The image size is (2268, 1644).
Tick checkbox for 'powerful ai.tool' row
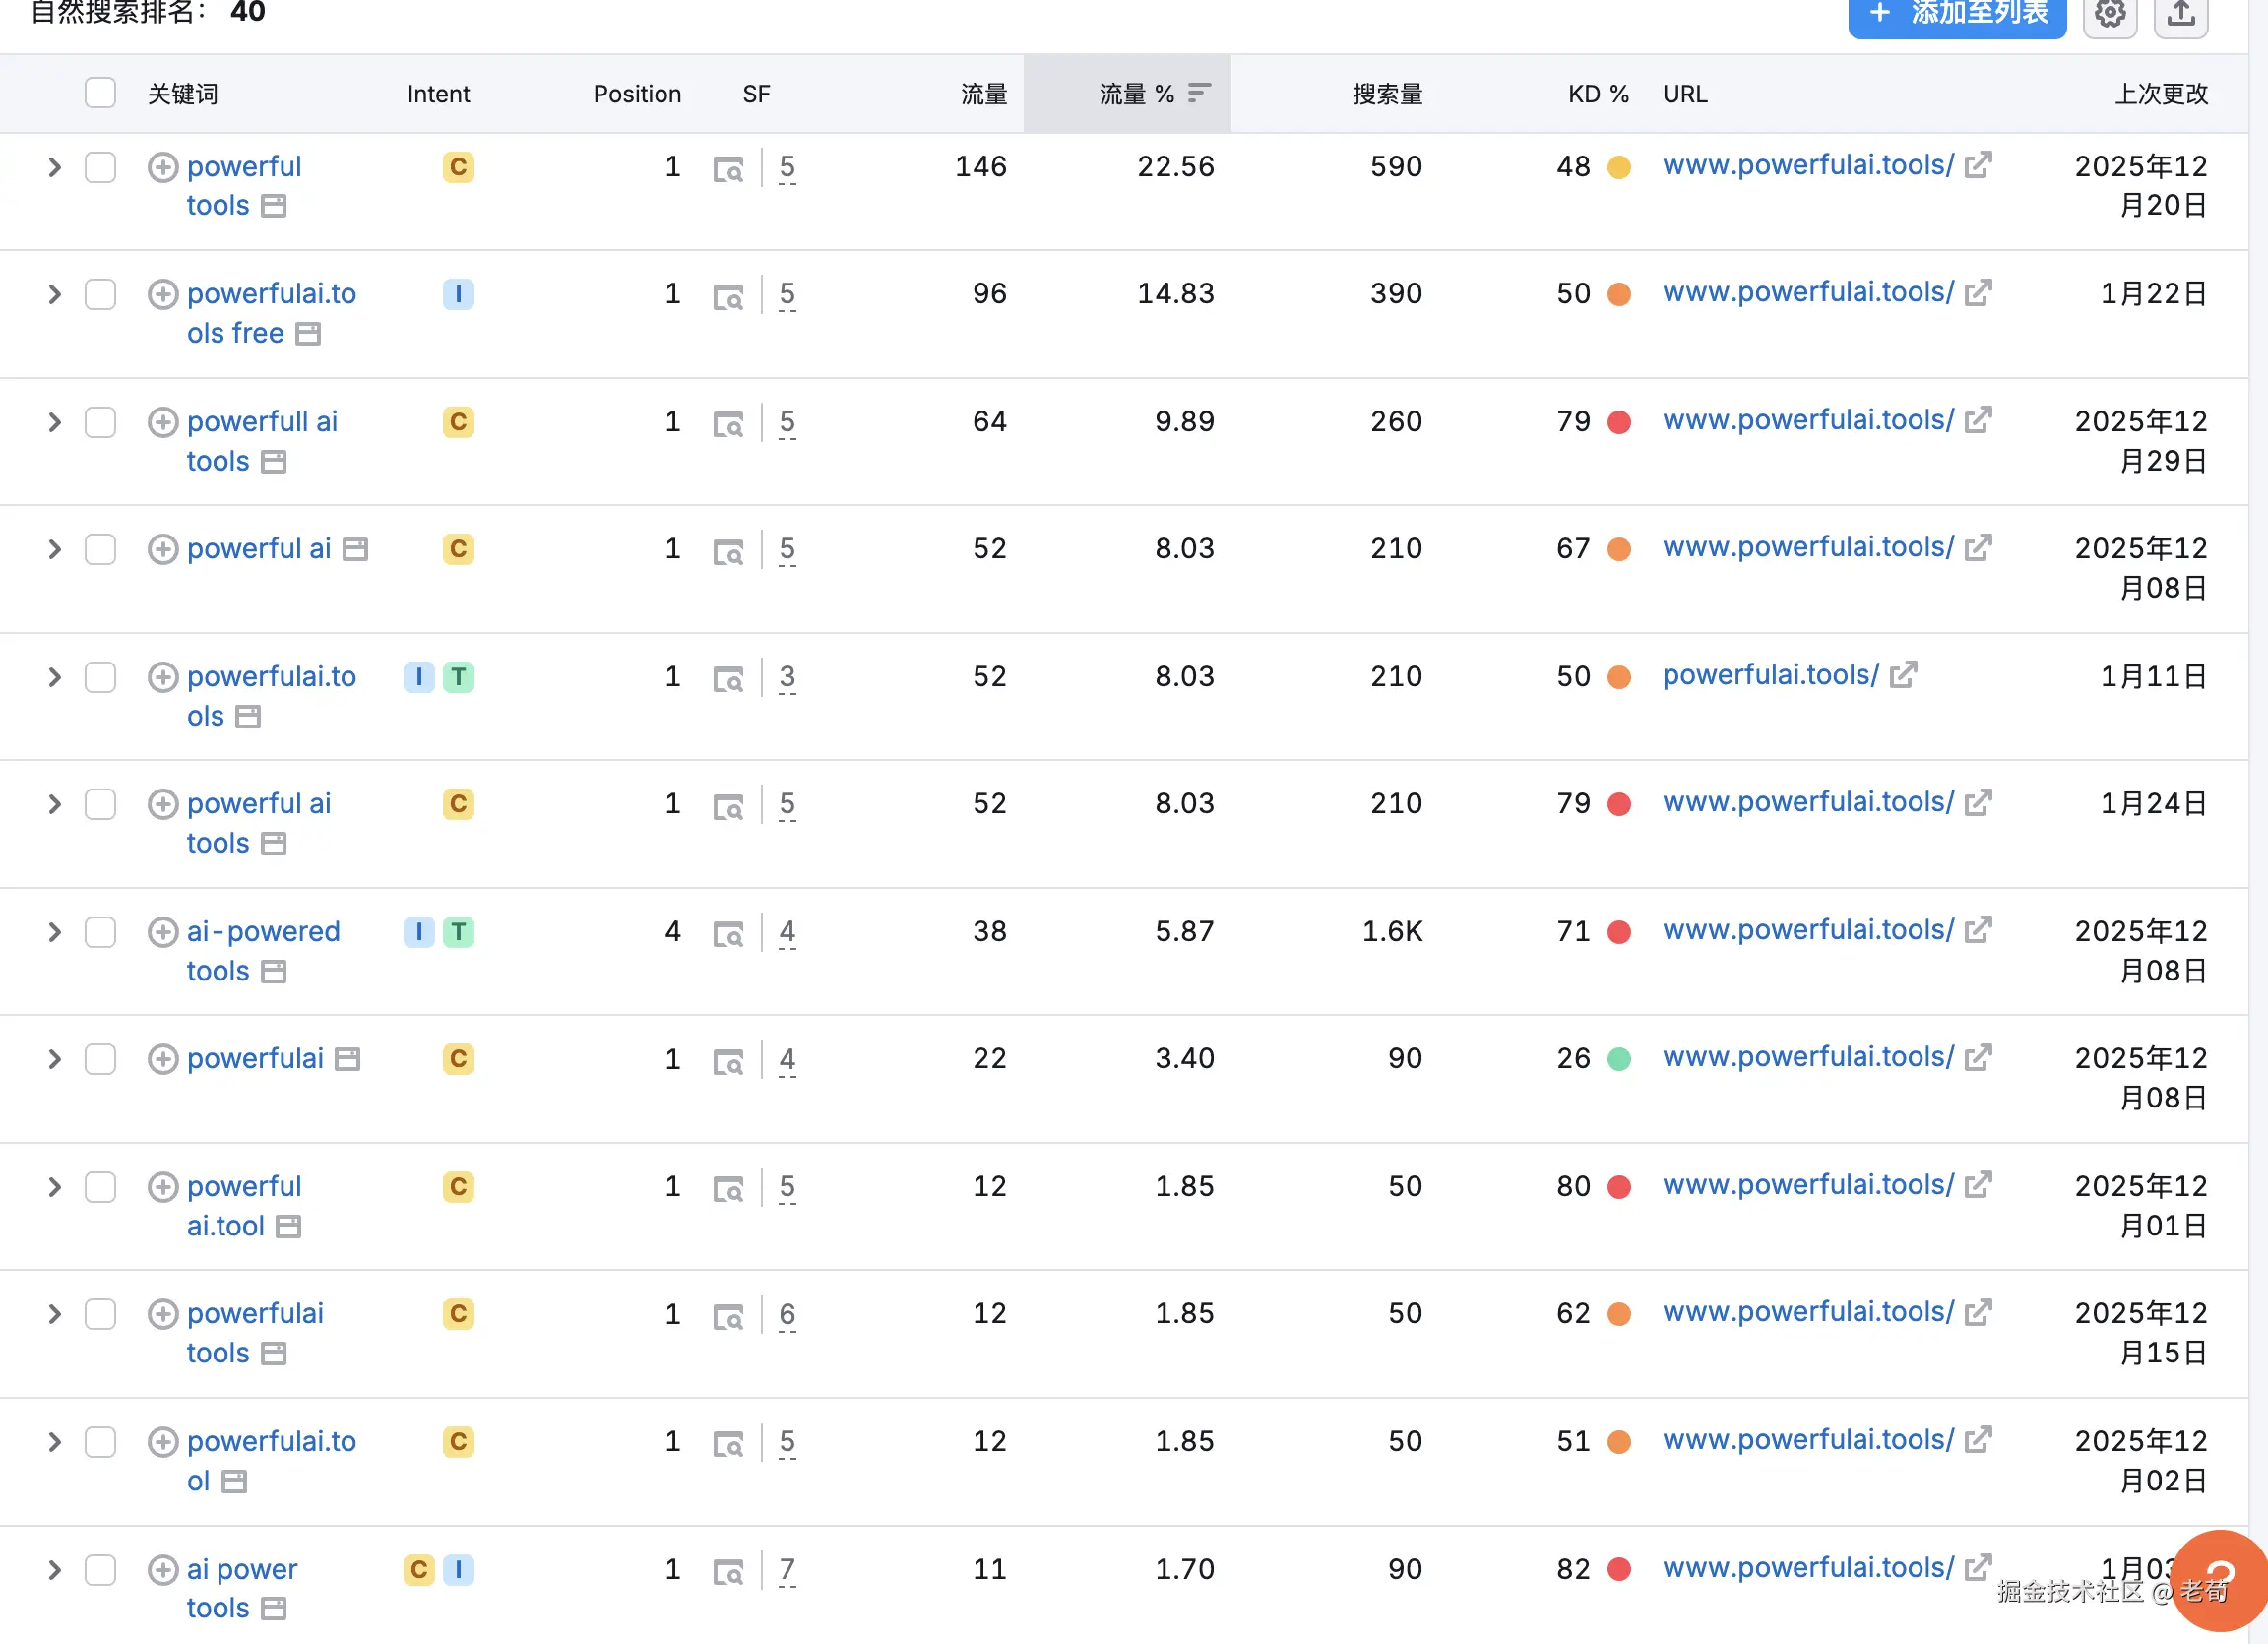pyautogui.click(x=100, y=1187)
